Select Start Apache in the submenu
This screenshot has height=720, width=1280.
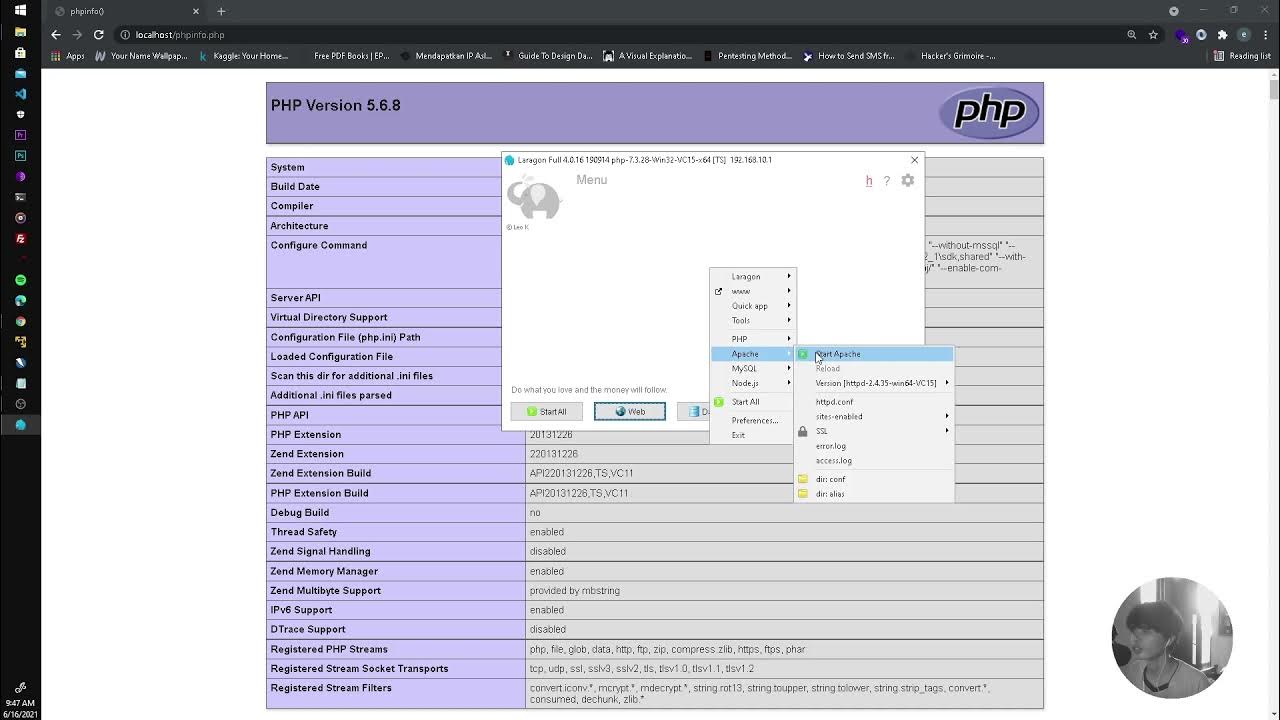click(x=874, y=354)
